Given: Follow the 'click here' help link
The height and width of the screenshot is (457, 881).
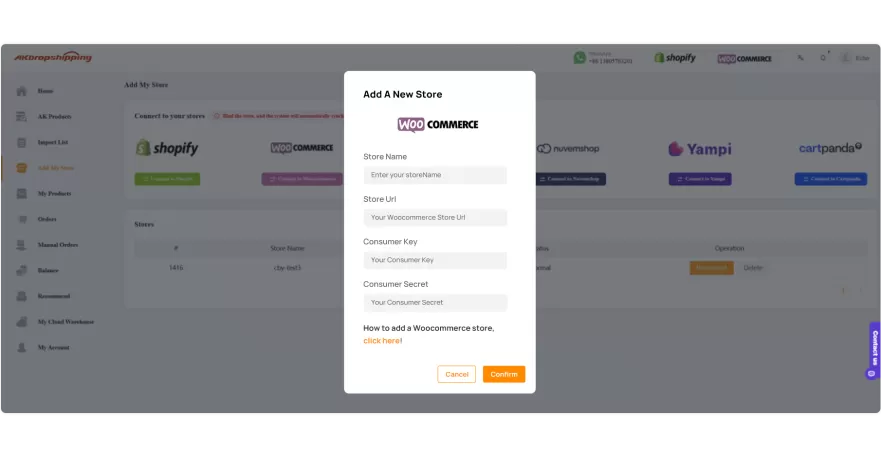Looking at the screenshot, I should pyautogui.click(x=381, y=341).
